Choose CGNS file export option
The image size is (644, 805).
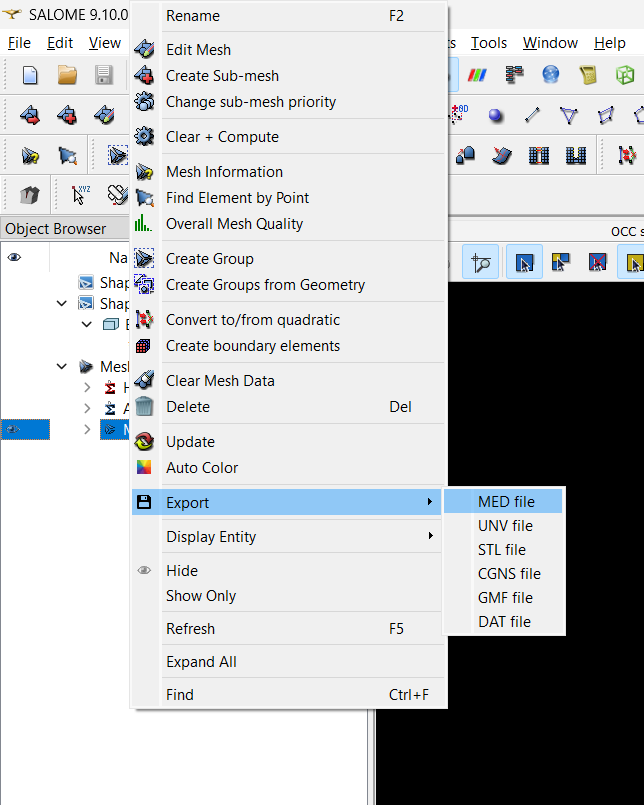point(503,573)
